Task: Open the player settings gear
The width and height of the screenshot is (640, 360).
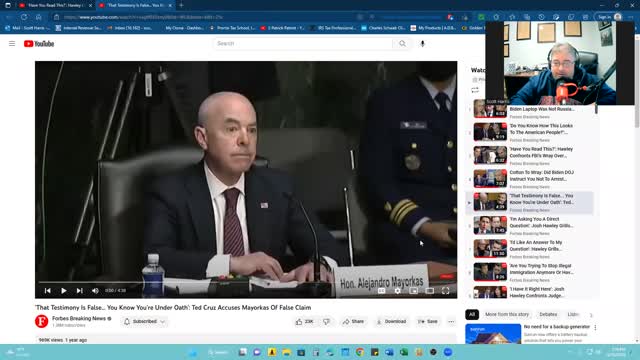Action: click(398, 291)
